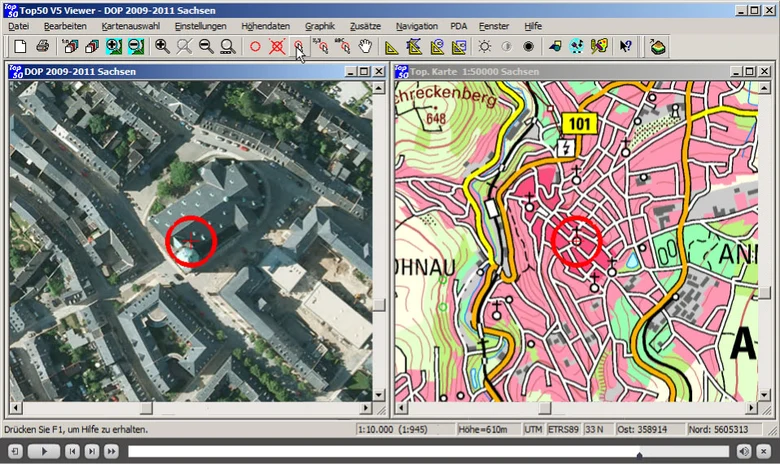Click the speaker volume button
Image resolution: width=780 pixels, height=464 pixels.
(744, 452)
